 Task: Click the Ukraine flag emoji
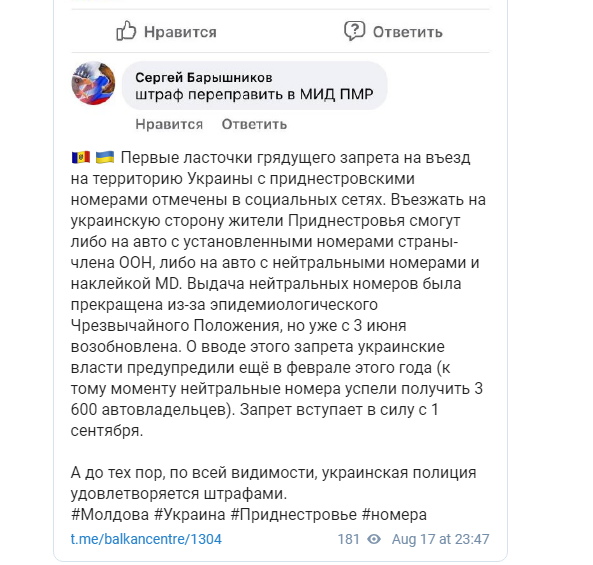(x=105, y=157)
